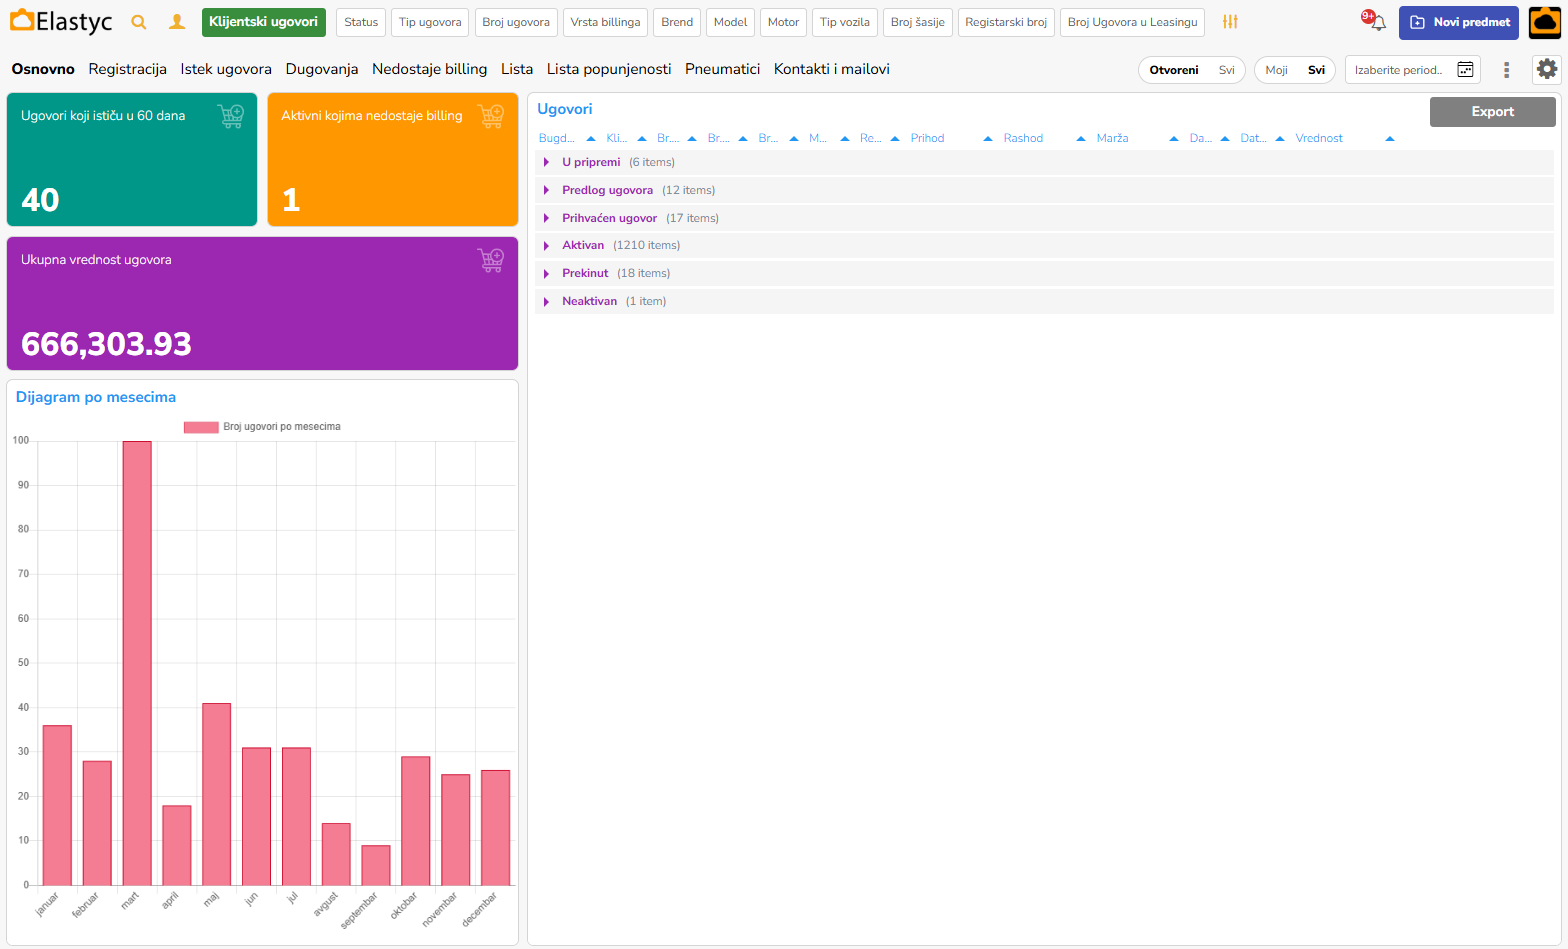Viewport: 1568px width, 949px height.
Task: Open the Tip ugovora filter
Action: pos(430,22)
